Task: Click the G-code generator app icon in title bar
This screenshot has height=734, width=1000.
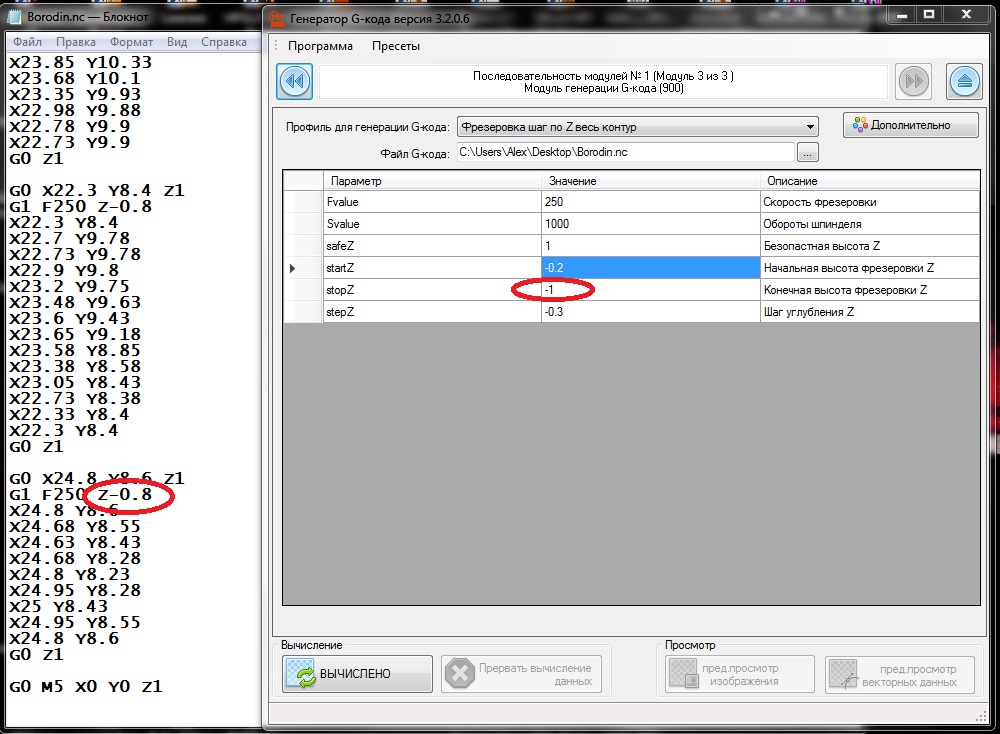Action: pos(276,18)
